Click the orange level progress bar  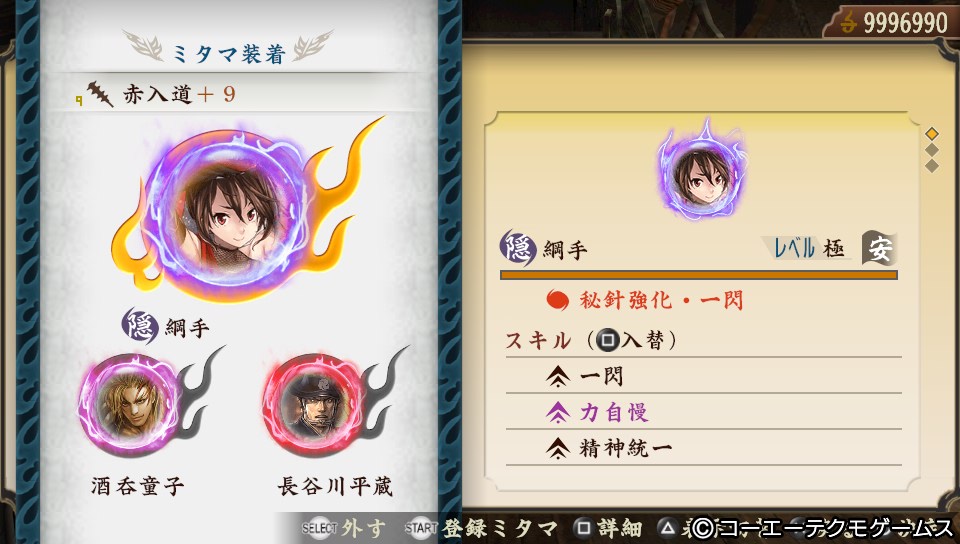click(699, 275)
